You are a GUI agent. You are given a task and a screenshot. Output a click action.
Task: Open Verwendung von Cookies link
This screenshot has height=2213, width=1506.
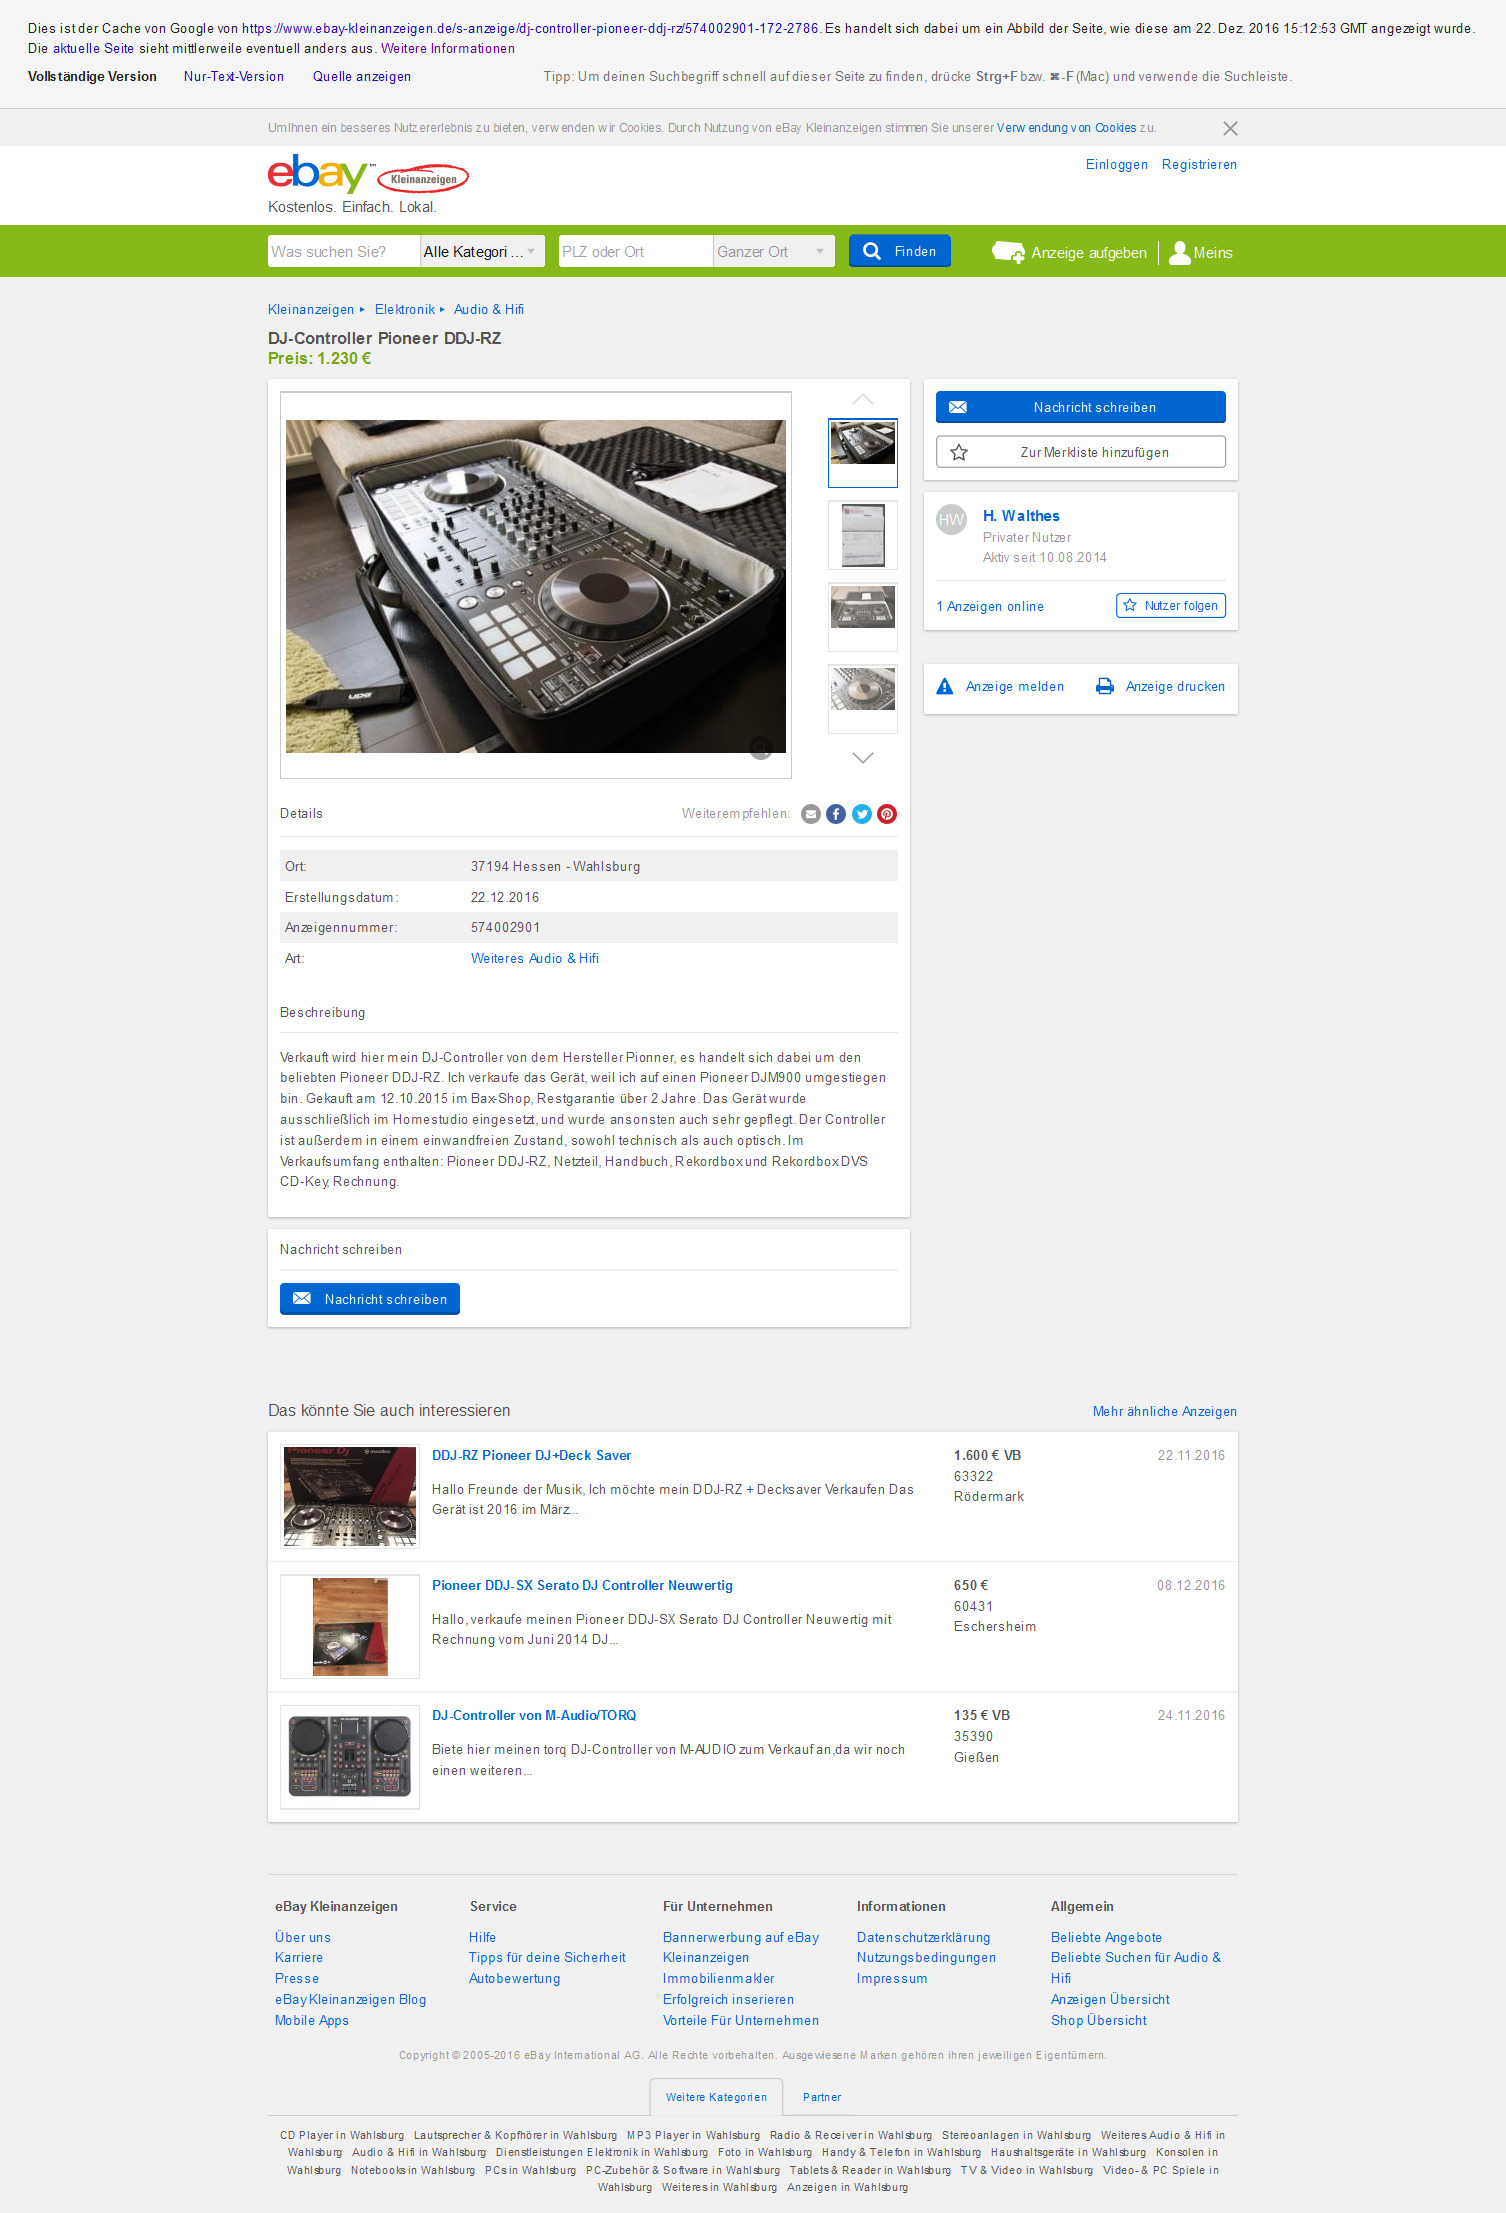click(1067, 128)
